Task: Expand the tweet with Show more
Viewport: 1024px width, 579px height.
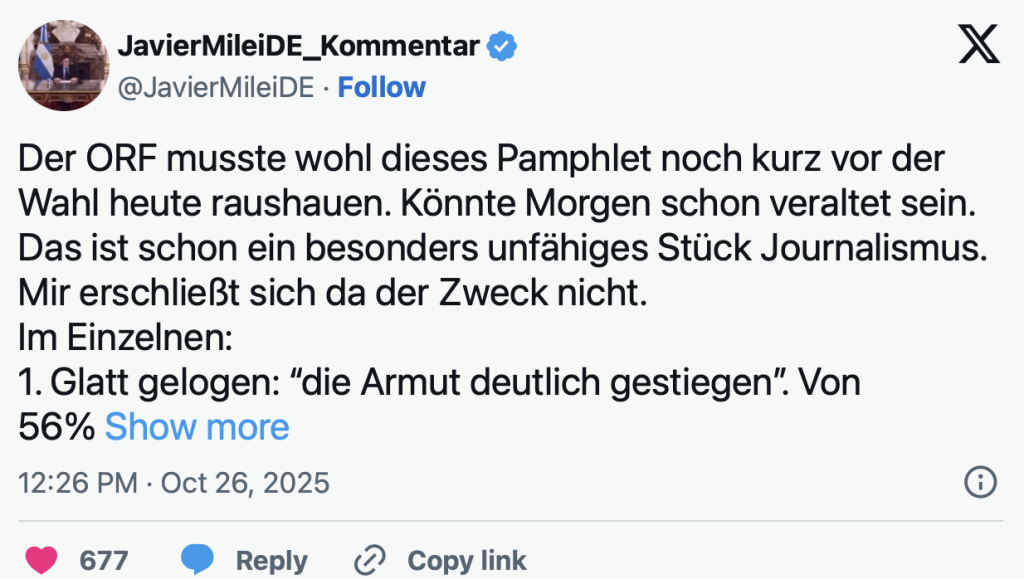Action: point(197,427)
